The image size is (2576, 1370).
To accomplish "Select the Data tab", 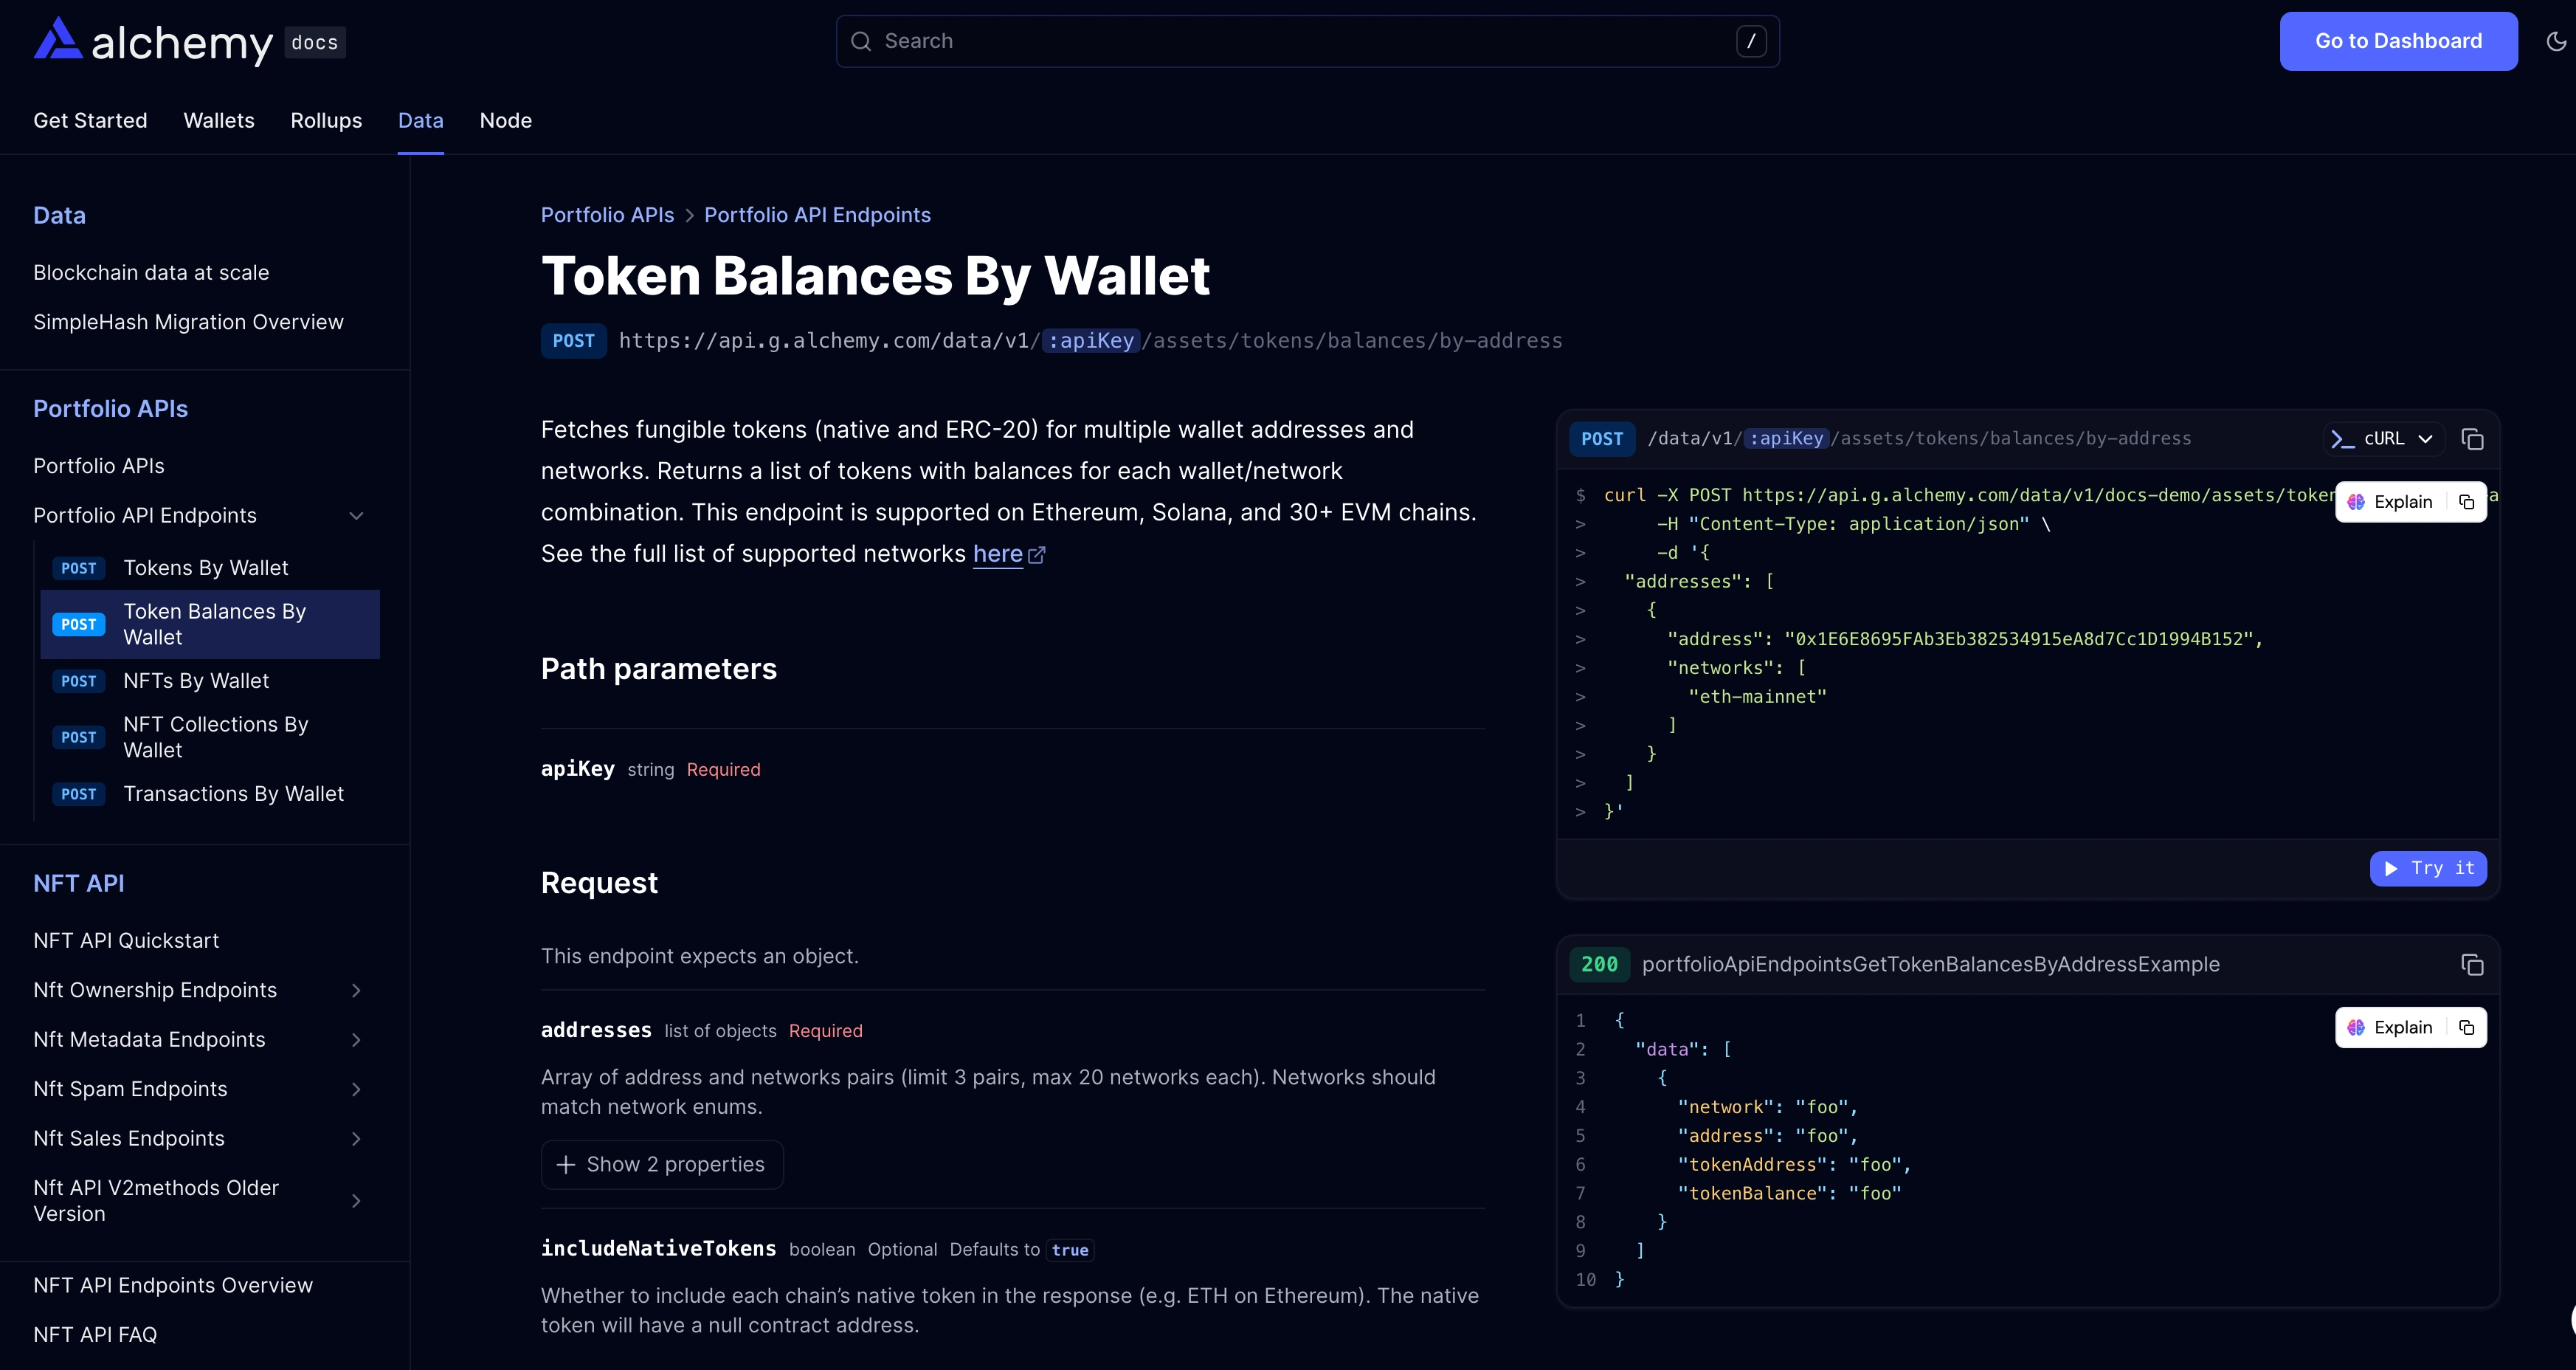I will (420, 120).
